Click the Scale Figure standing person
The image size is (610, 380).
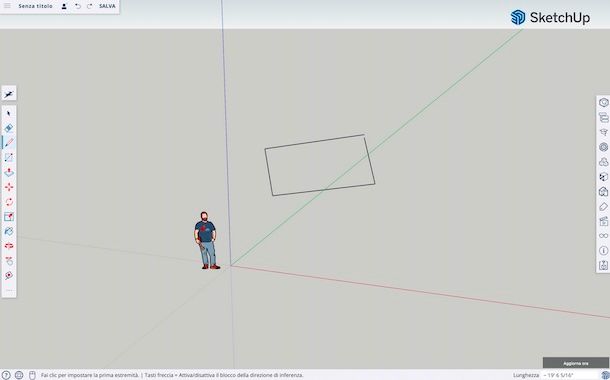pos(206,240)
